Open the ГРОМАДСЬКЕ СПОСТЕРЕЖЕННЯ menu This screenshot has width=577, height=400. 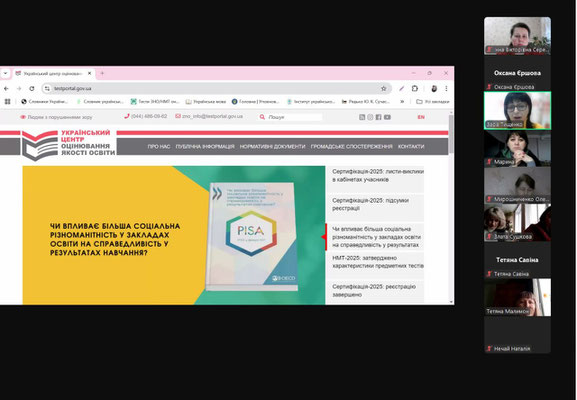351,146
